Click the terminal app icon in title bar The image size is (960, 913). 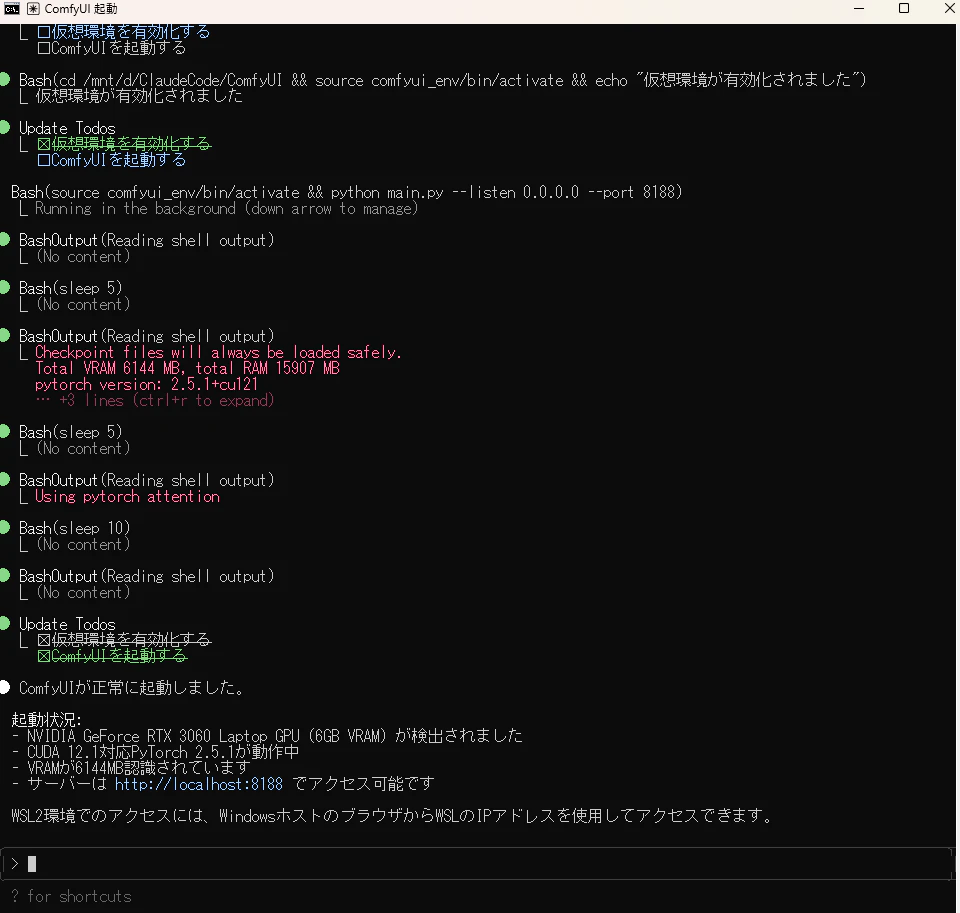coord(12,9)
